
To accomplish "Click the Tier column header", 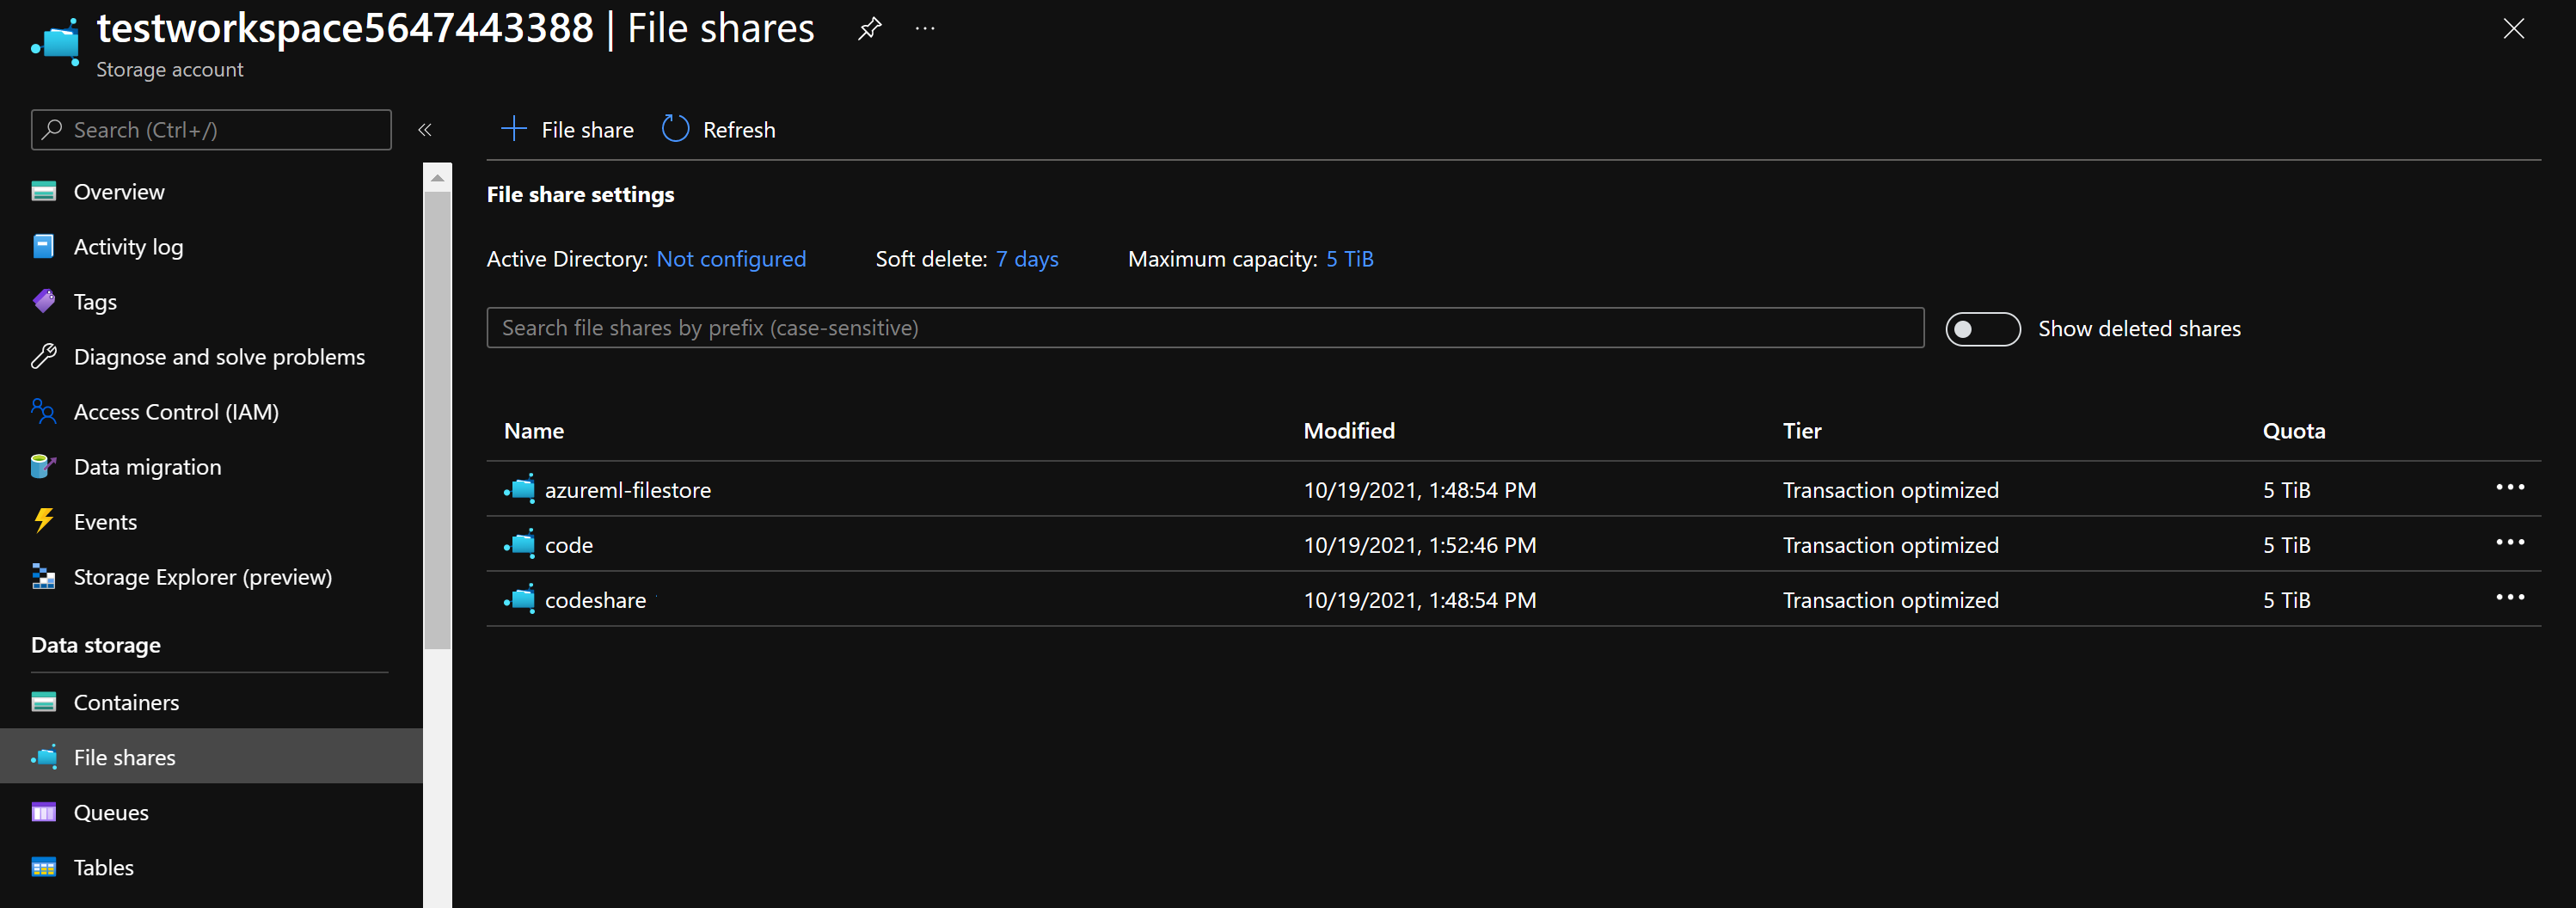I will point(1802,431).
